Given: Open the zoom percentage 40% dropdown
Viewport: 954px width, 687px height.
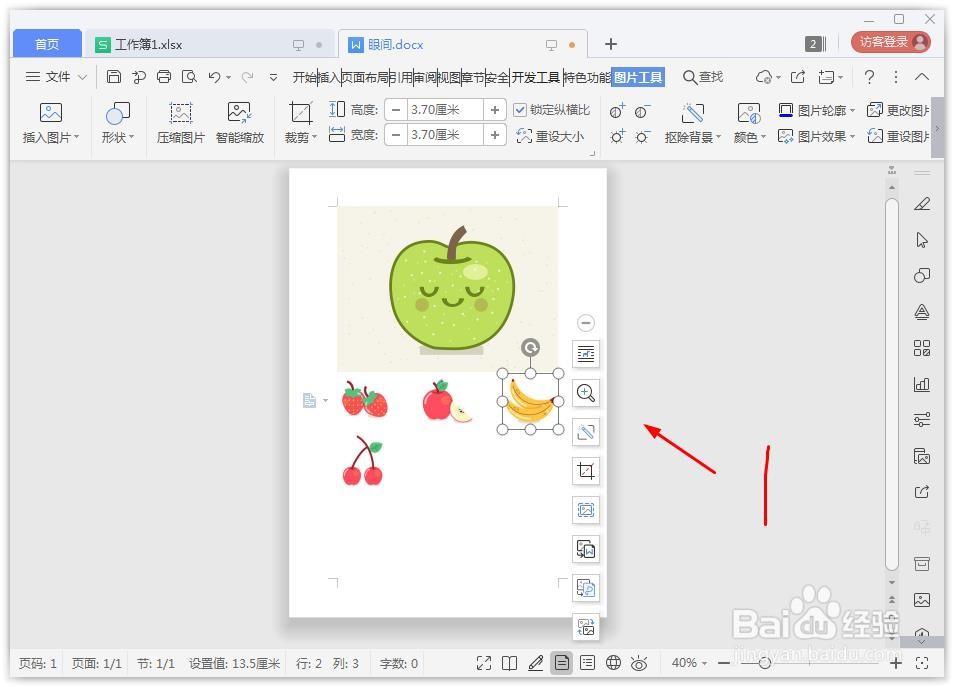Looking at the screenshot, I should click(689, 662).
